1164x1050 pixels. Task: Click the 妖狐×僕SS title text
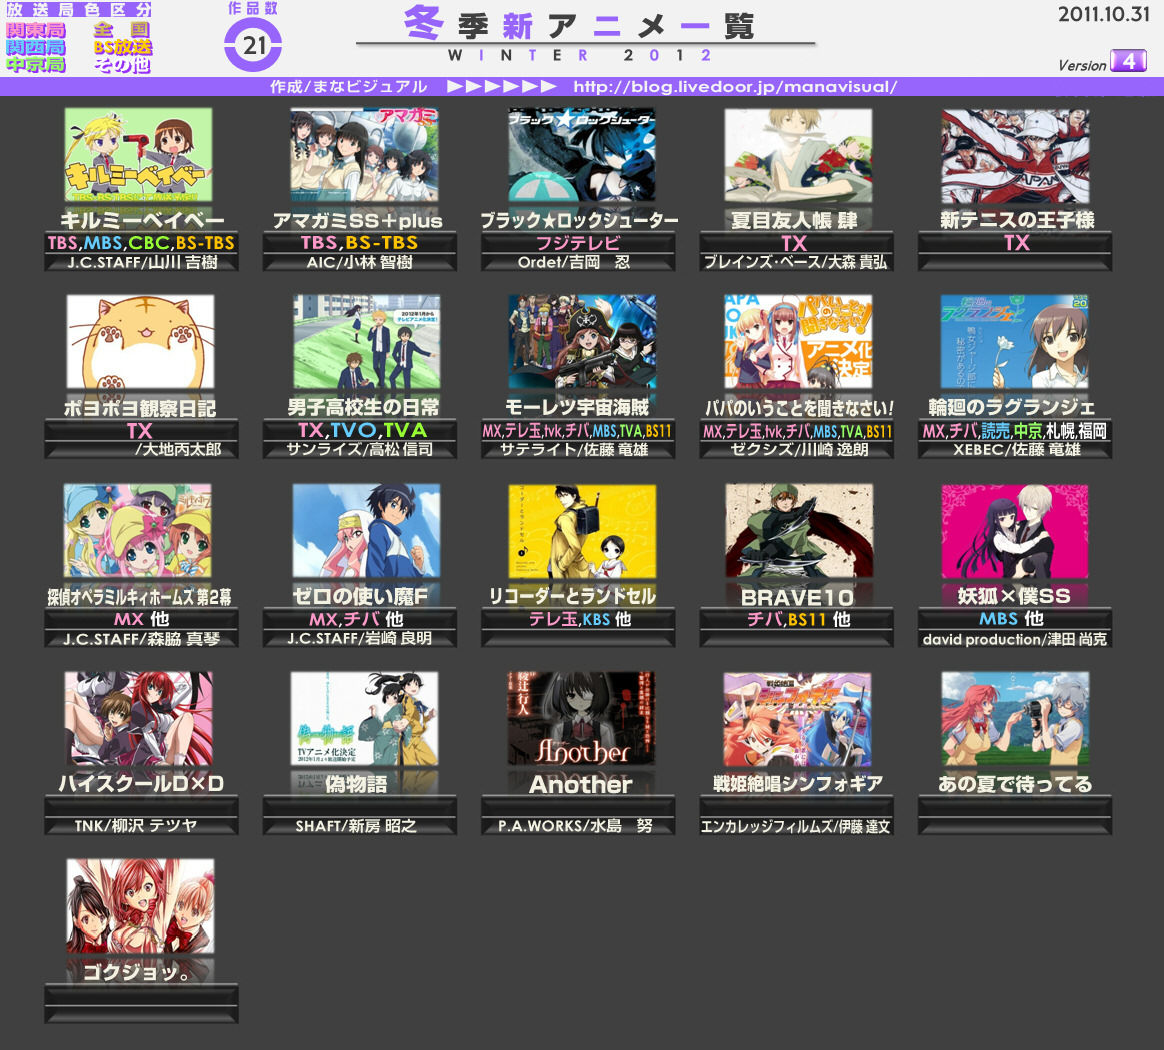click(1014, 596)
